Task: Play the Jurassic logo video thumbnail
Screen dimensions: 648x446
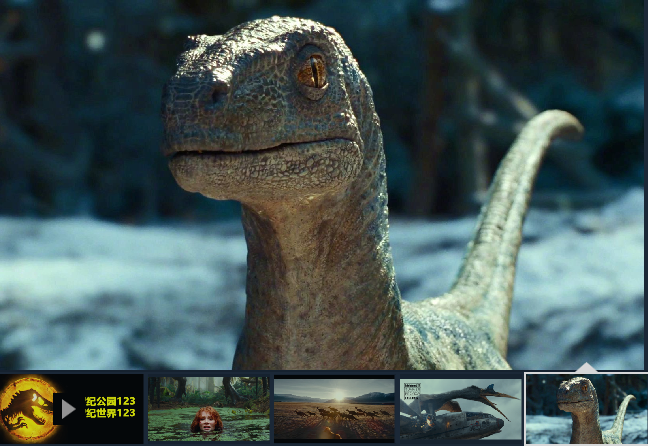Action: (68, 409)
